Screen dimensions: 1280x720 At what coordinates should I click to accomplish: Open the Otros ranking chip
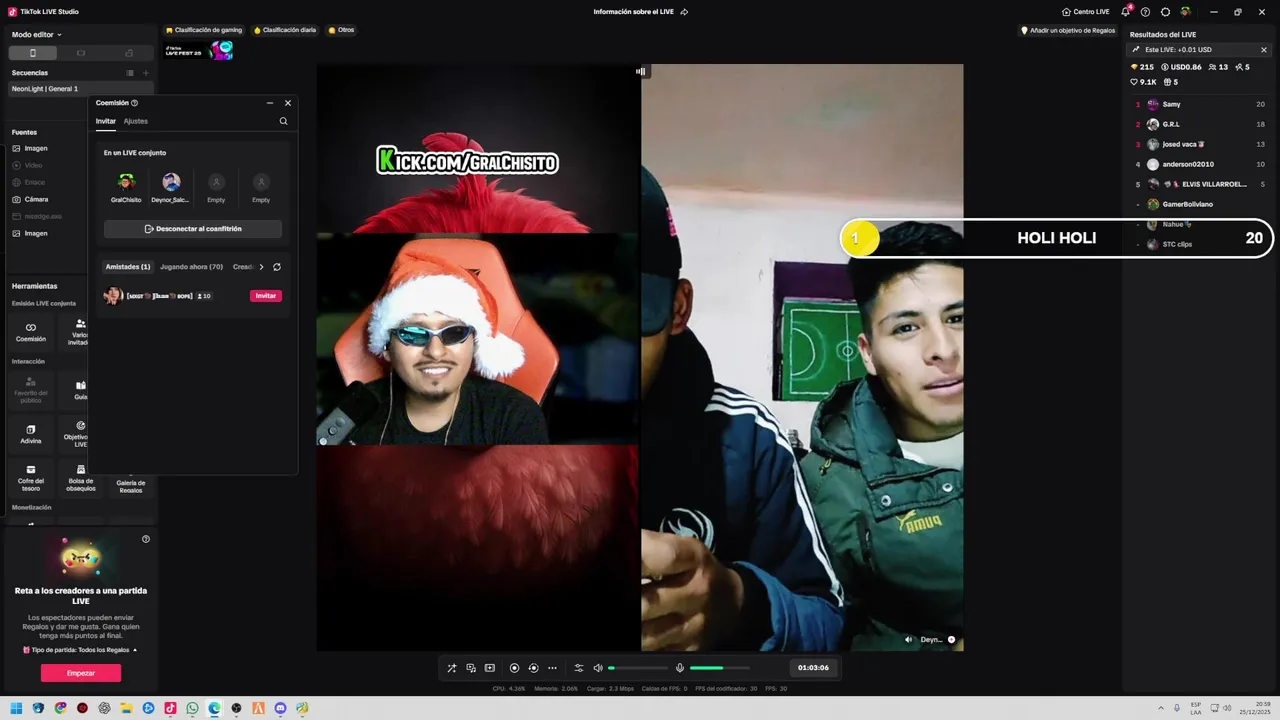point(341,30)
